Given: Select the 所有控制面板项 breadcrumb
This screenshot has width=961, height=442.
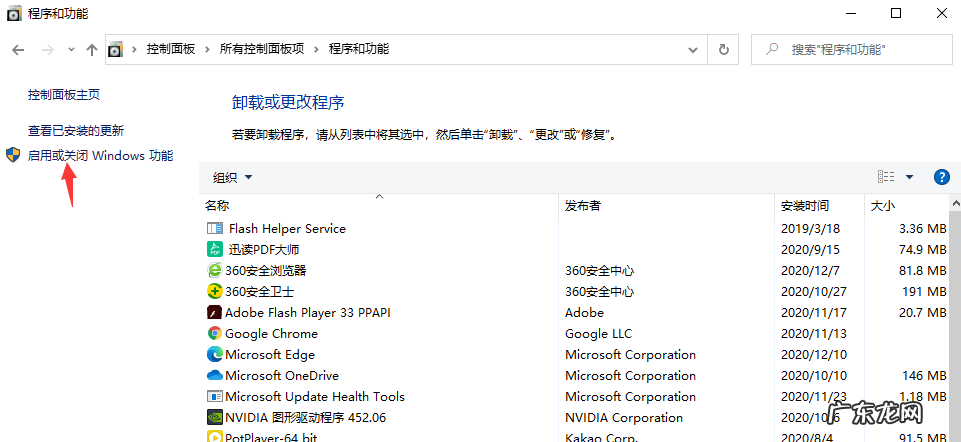Looking at the screenshot, I should [262, 49].
